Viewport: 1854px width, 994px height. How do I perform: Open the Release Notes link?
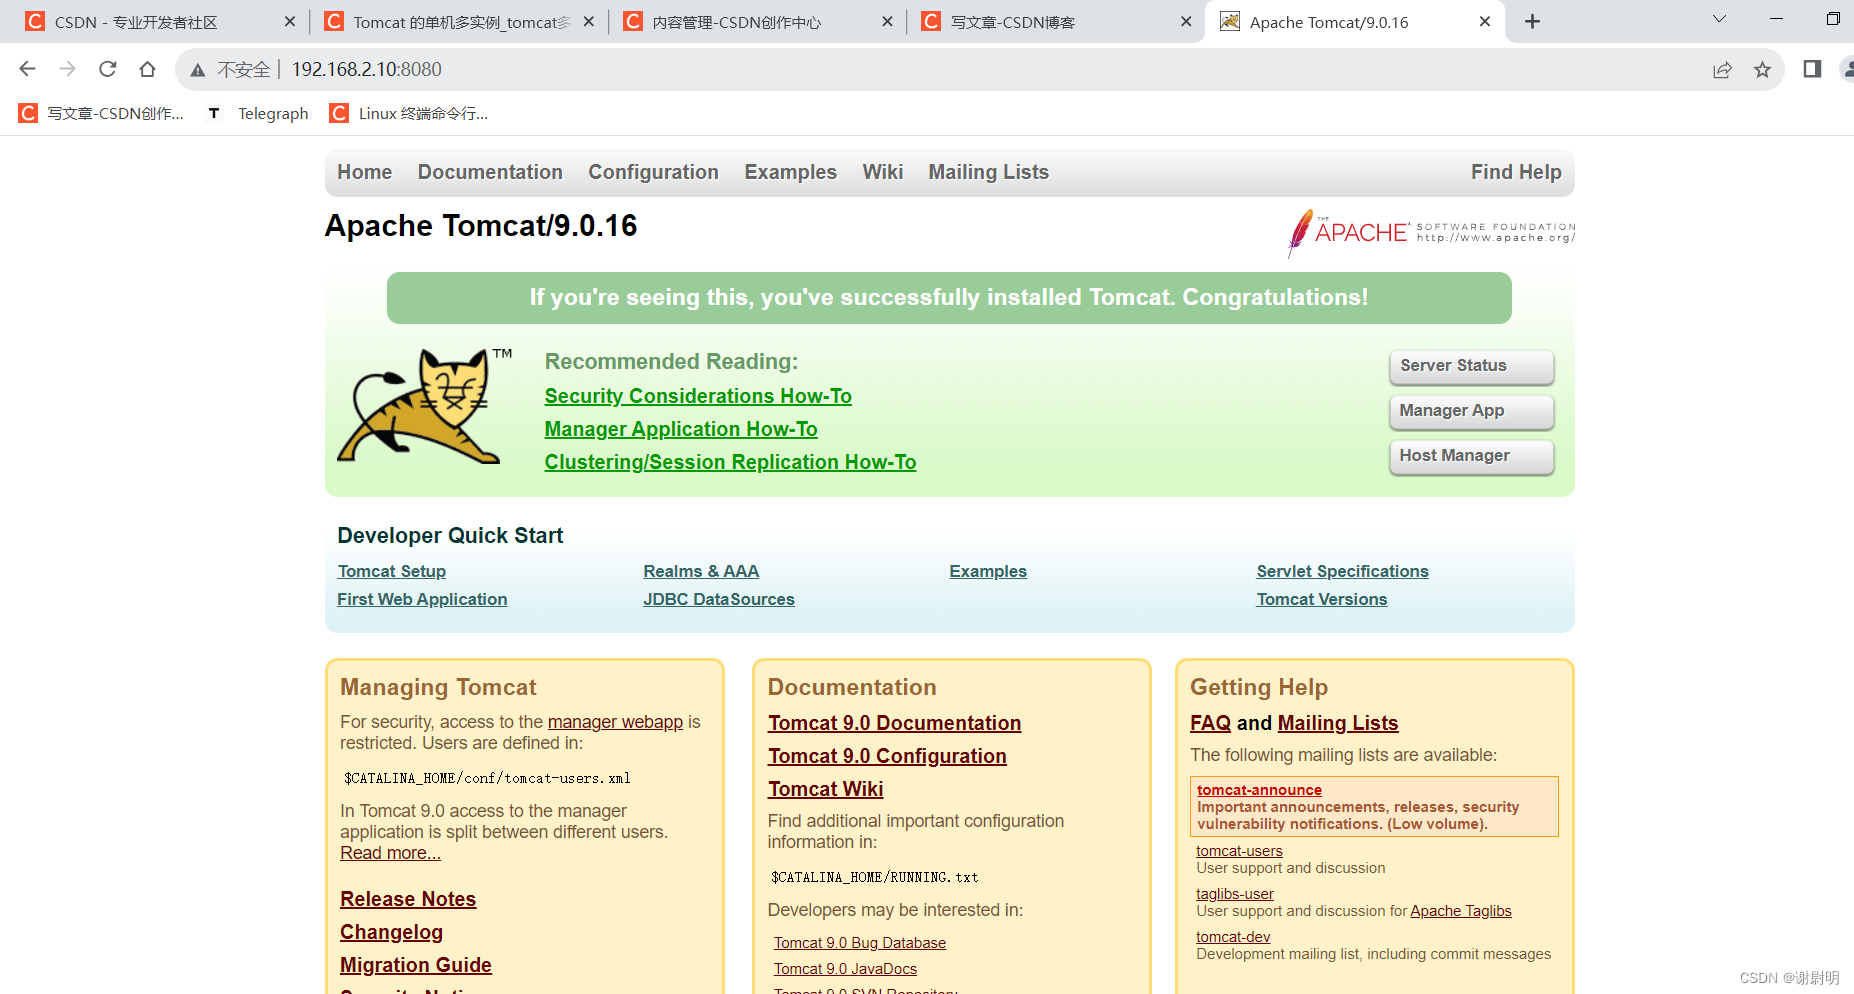[408, 899]
